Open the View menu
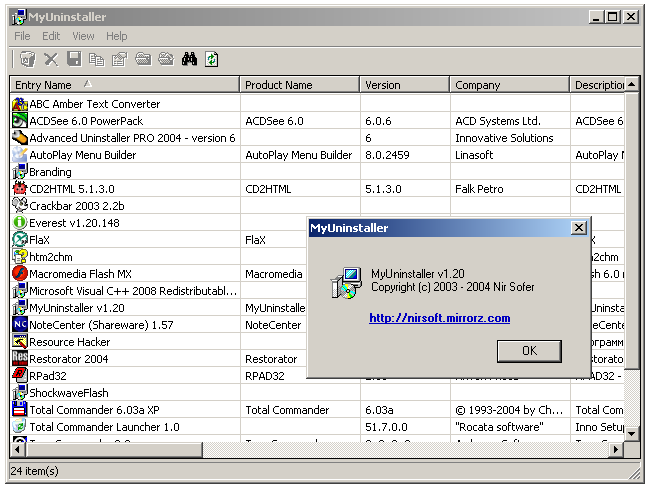Viewport: 653px width, 492px height. pos(83,36)
